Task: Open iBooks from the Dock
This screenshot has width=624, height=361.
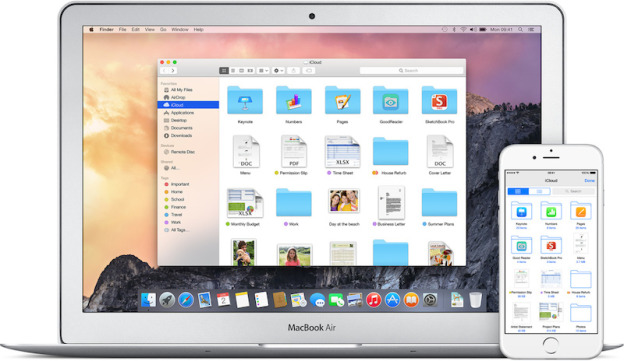Action: pyautogui.click(x=411, y=300)
